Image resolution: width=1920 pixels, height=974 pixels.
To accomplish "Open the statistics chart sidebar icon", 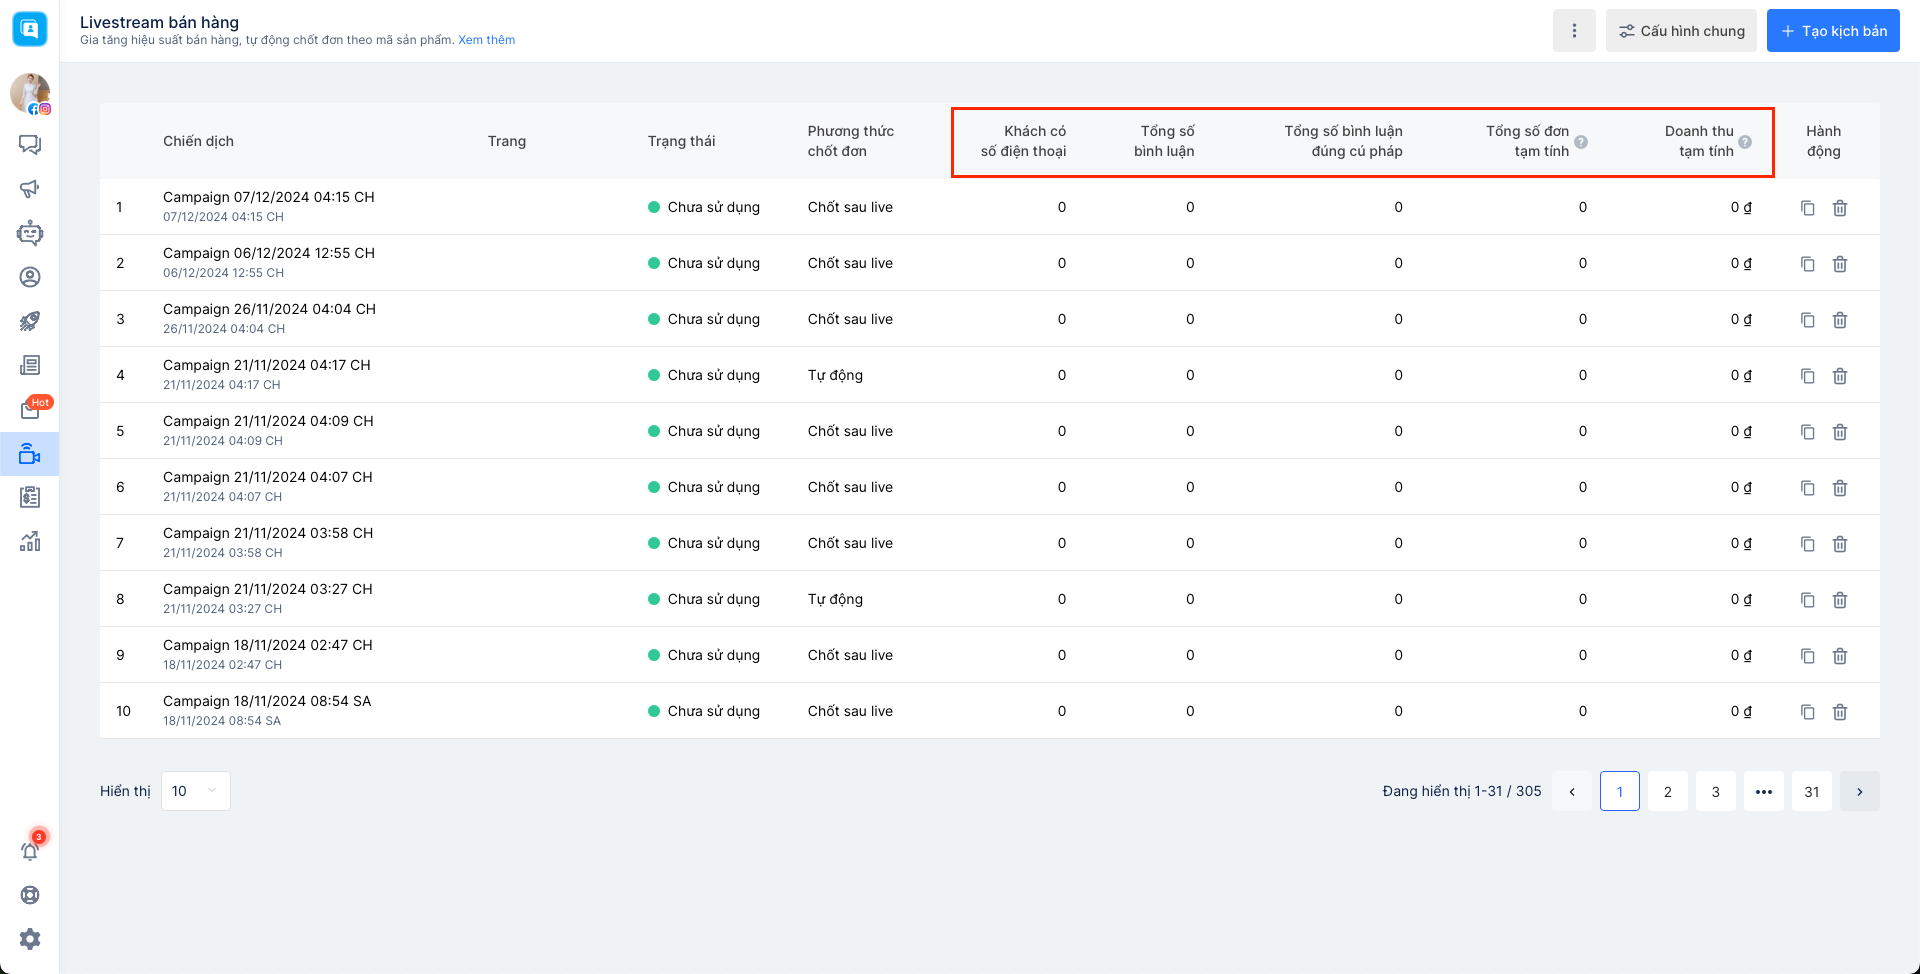I will coord(30,541).
